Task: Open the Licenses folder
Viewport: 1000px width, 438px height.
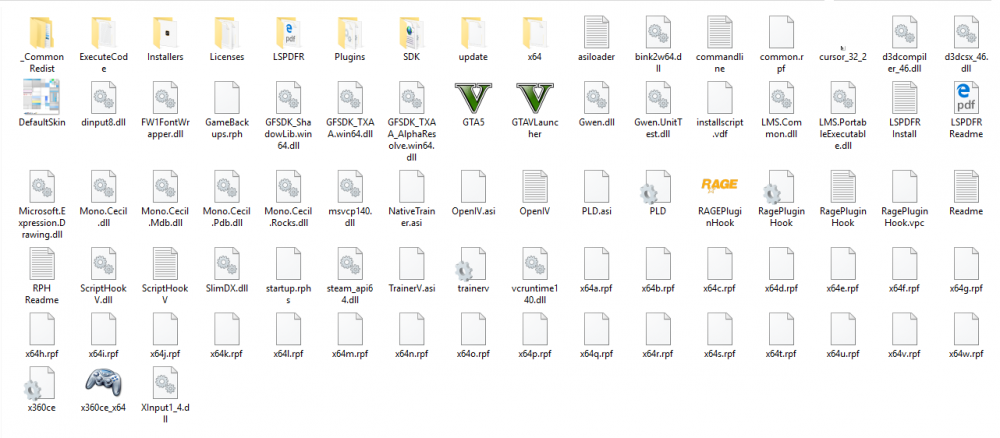Action: (x=226, y=33)
